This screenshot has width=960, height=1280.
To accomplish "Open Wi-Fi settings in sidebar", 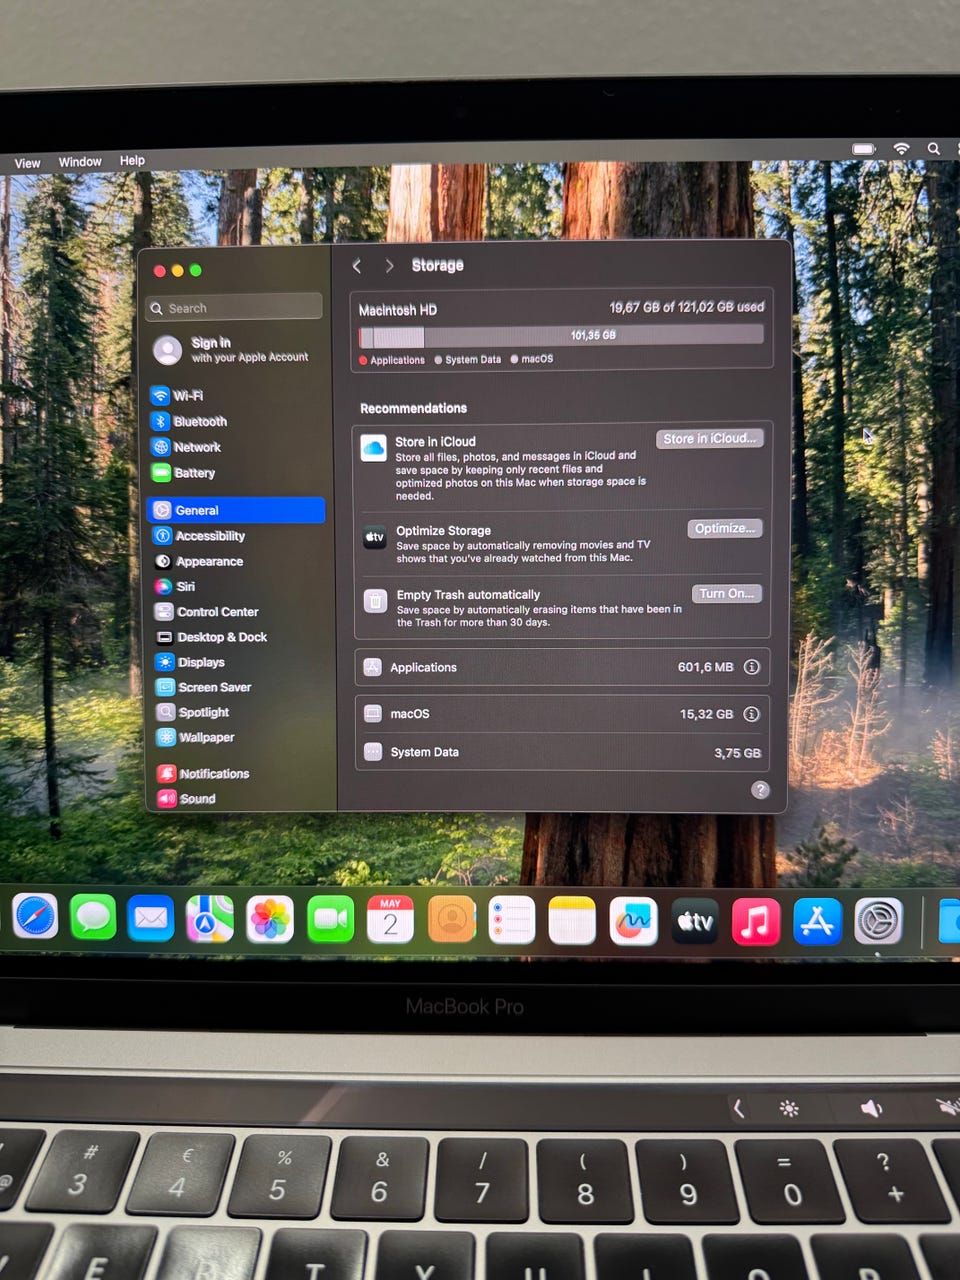I will pyautogui.click(x=178, y=395).
